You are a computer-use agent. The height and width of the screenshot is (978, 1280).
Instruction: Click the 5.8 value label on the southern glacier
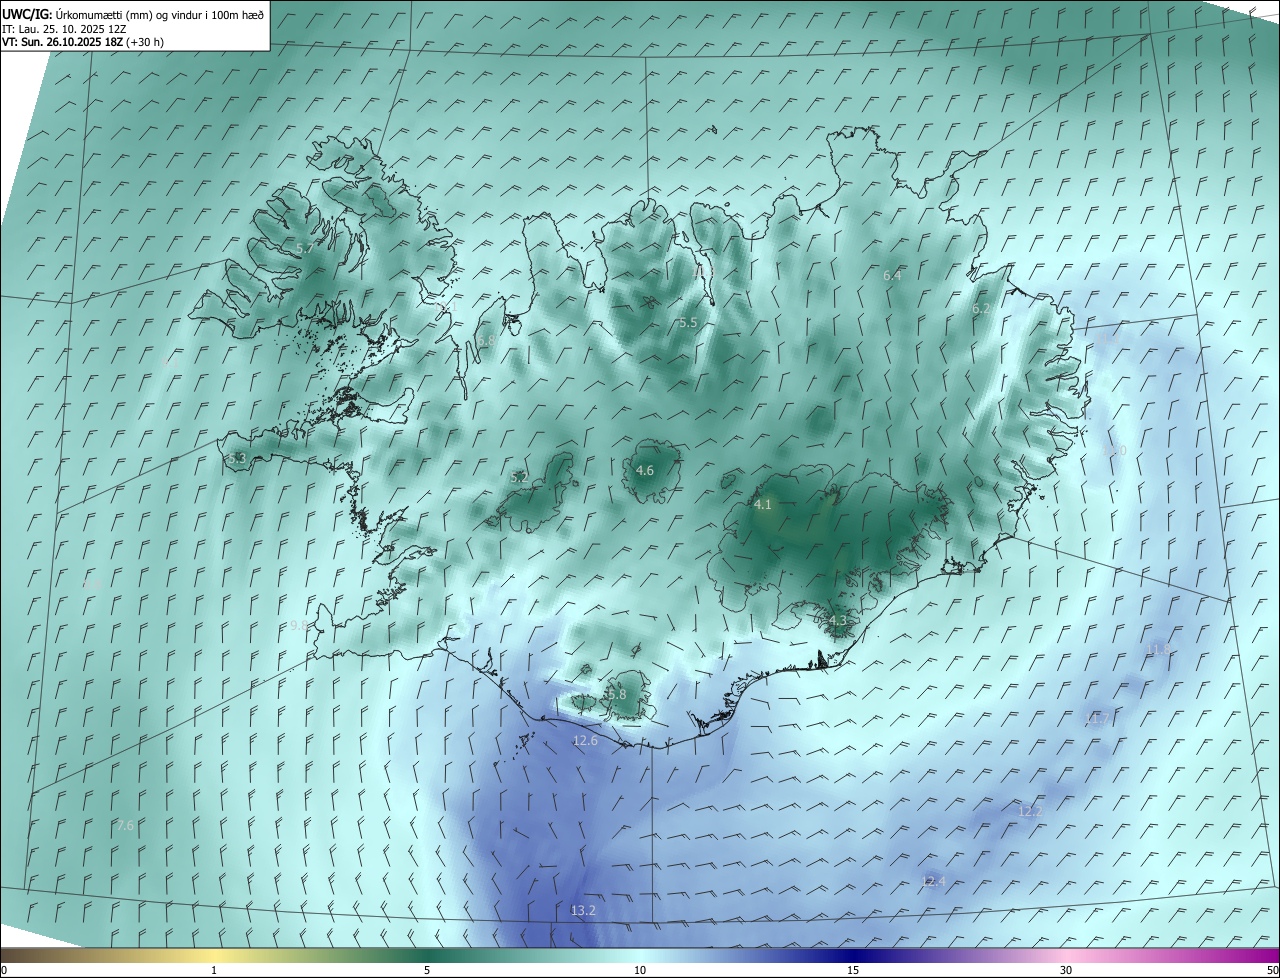tap(617, 694)
